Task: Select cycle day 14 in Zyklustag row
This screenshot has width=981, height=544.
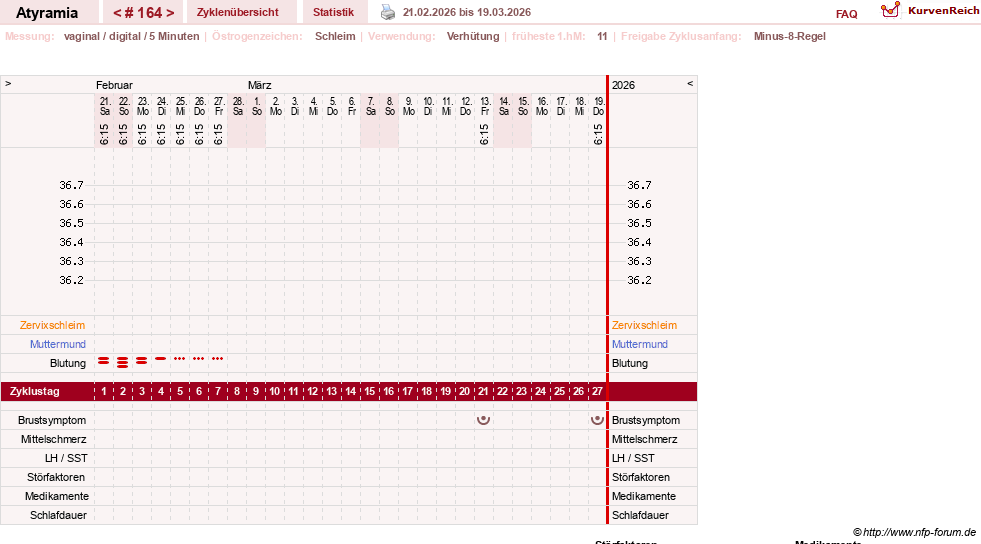Action: click(x=350, y=391)
